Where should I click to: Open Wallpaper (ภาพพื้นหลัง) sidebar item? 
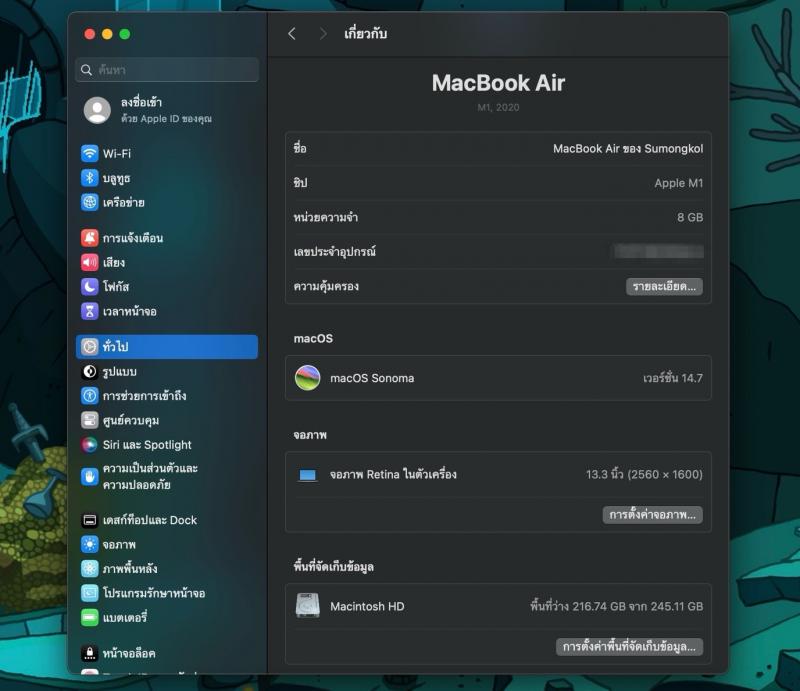pos(129,568)
